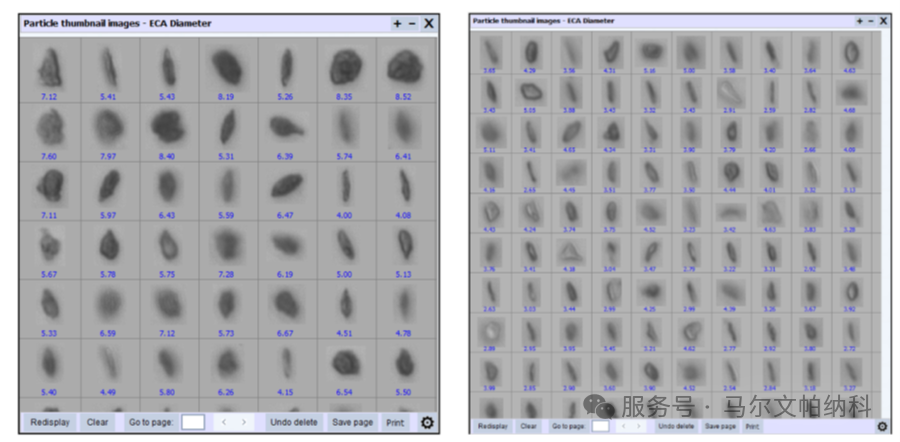Select particle thumbnail labeled 5.41
This screenshot has width=900, height=442.
click(x=110, y=68)
